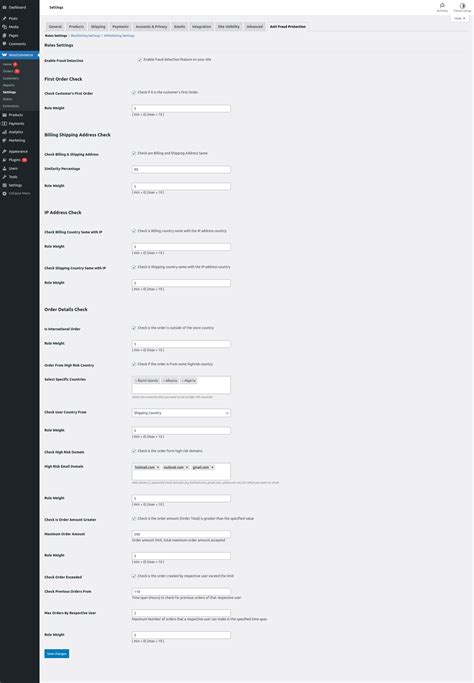
Task: Open the Check User Country From dropdown
Action: (181, 413)
